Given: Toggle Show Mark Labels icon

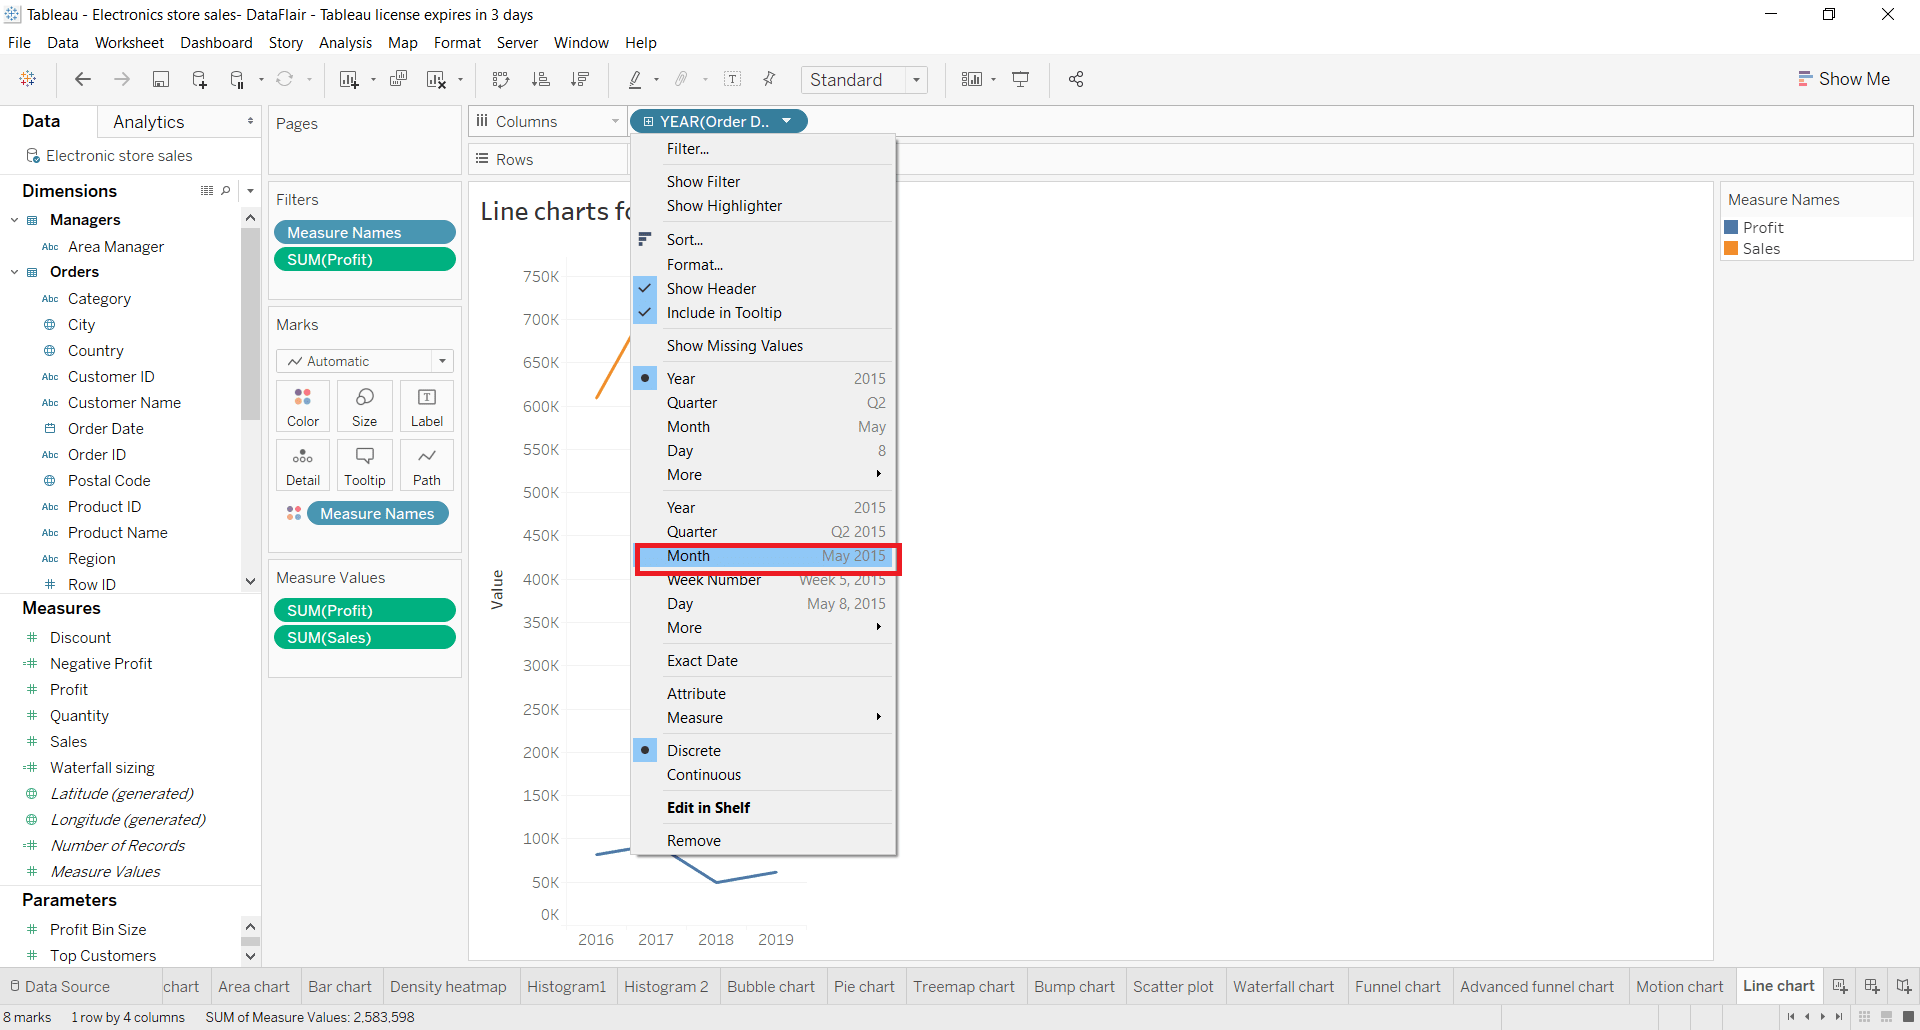Looking at the screenshot, I should click(732, 79).
